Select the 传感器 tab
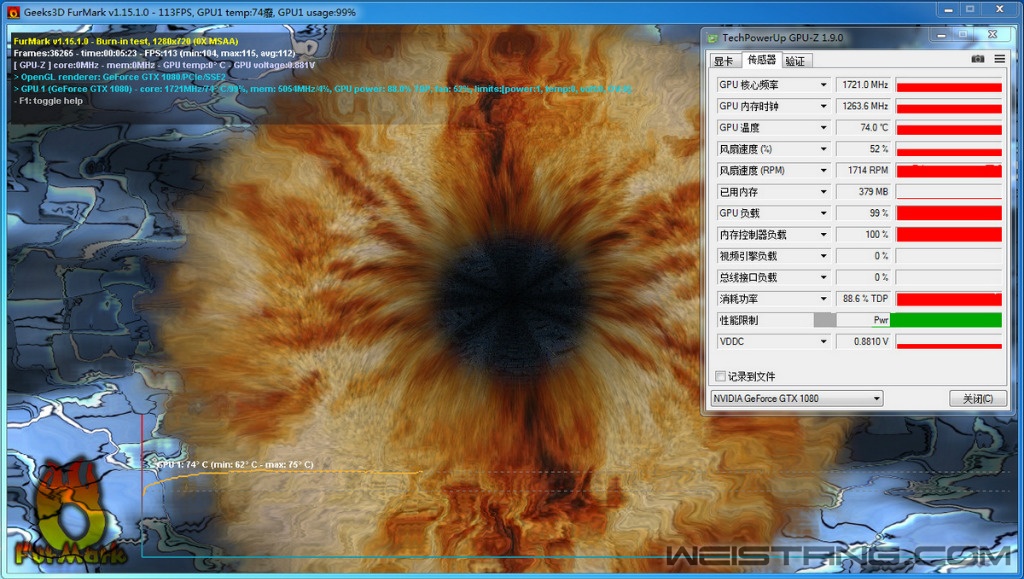Screen dimensions: 1024x579 coord(761,60)
